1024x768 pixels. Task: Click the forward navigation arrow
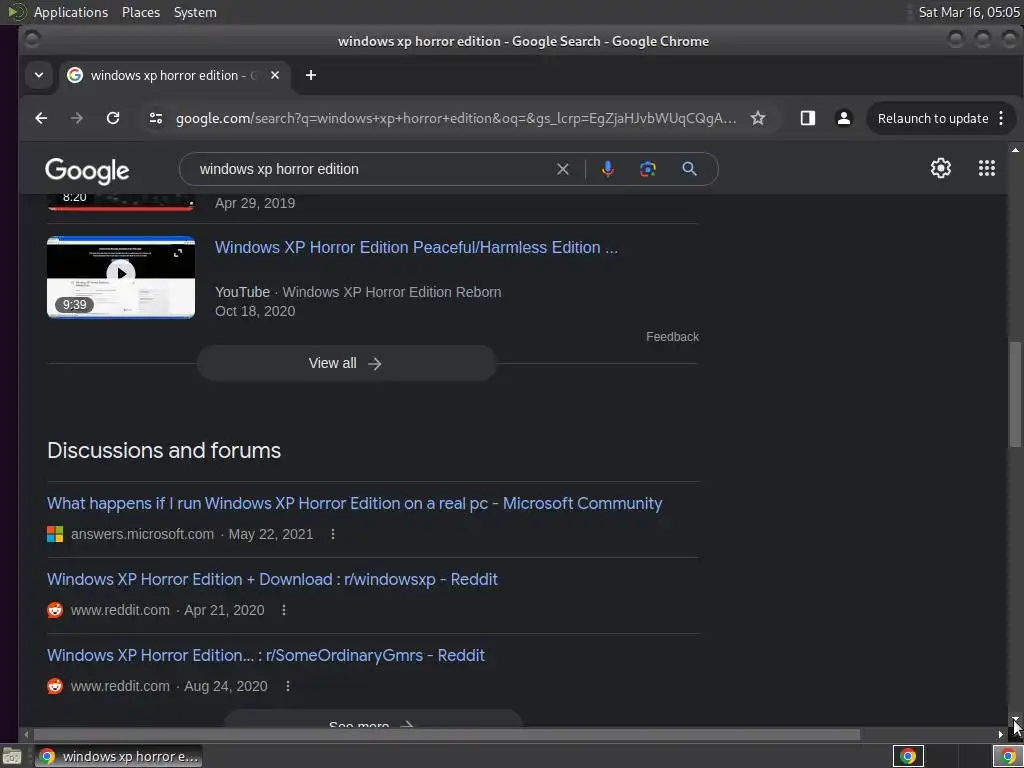[x=77, y=118]
